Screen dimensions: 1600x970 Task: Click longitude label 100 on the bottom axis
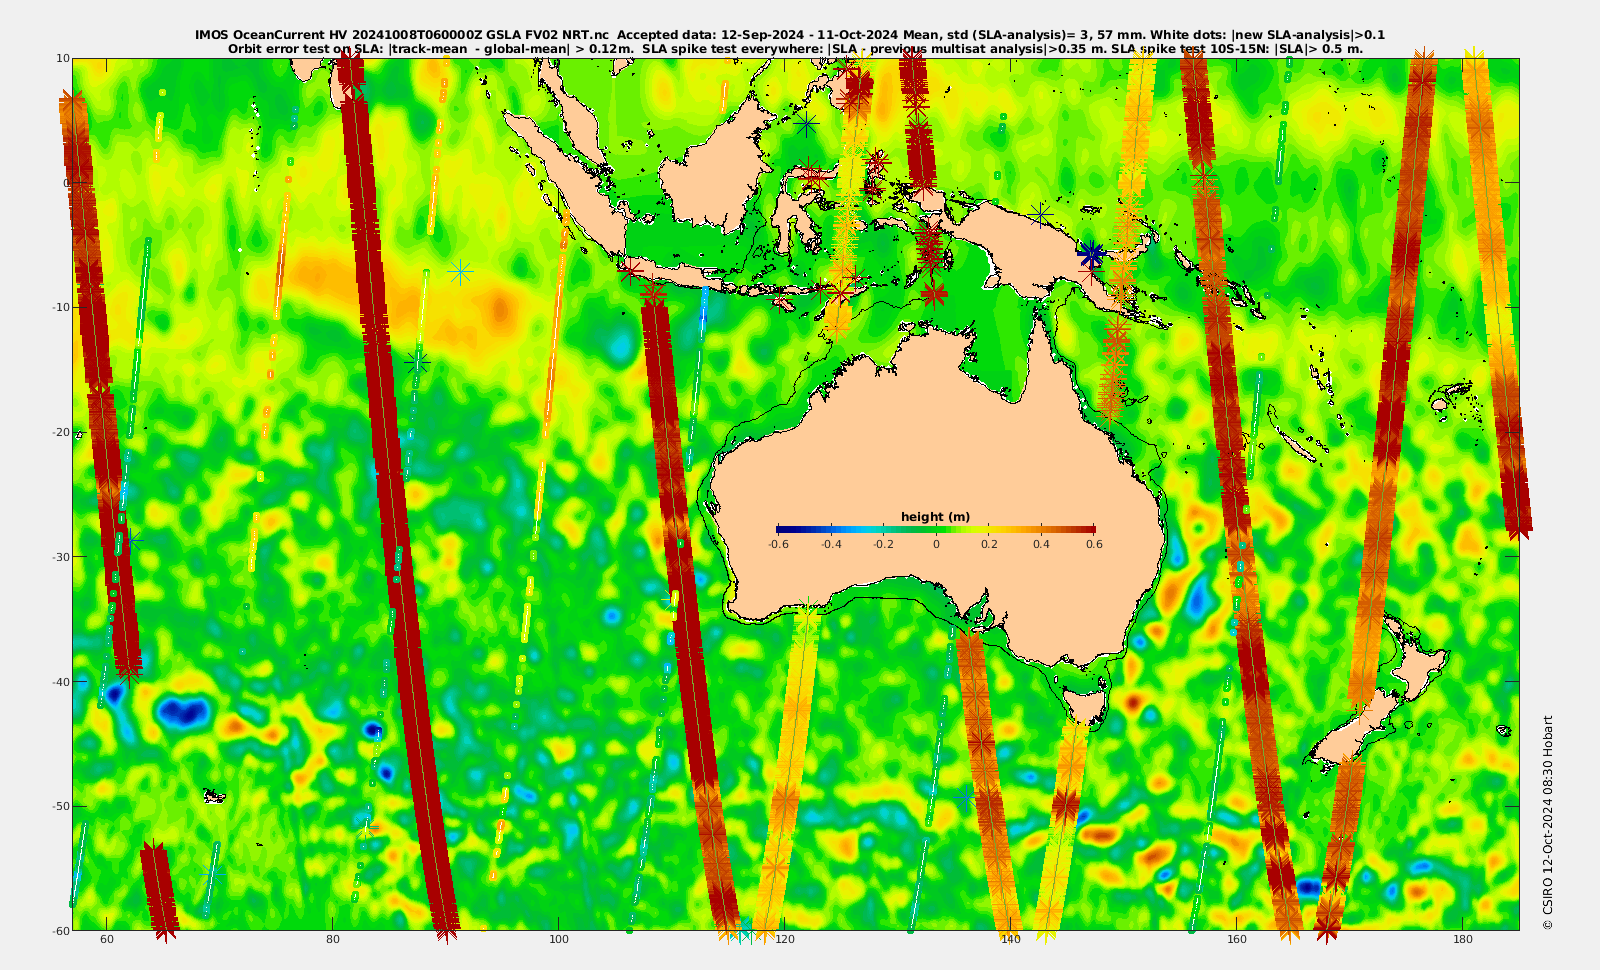[559, 939]
